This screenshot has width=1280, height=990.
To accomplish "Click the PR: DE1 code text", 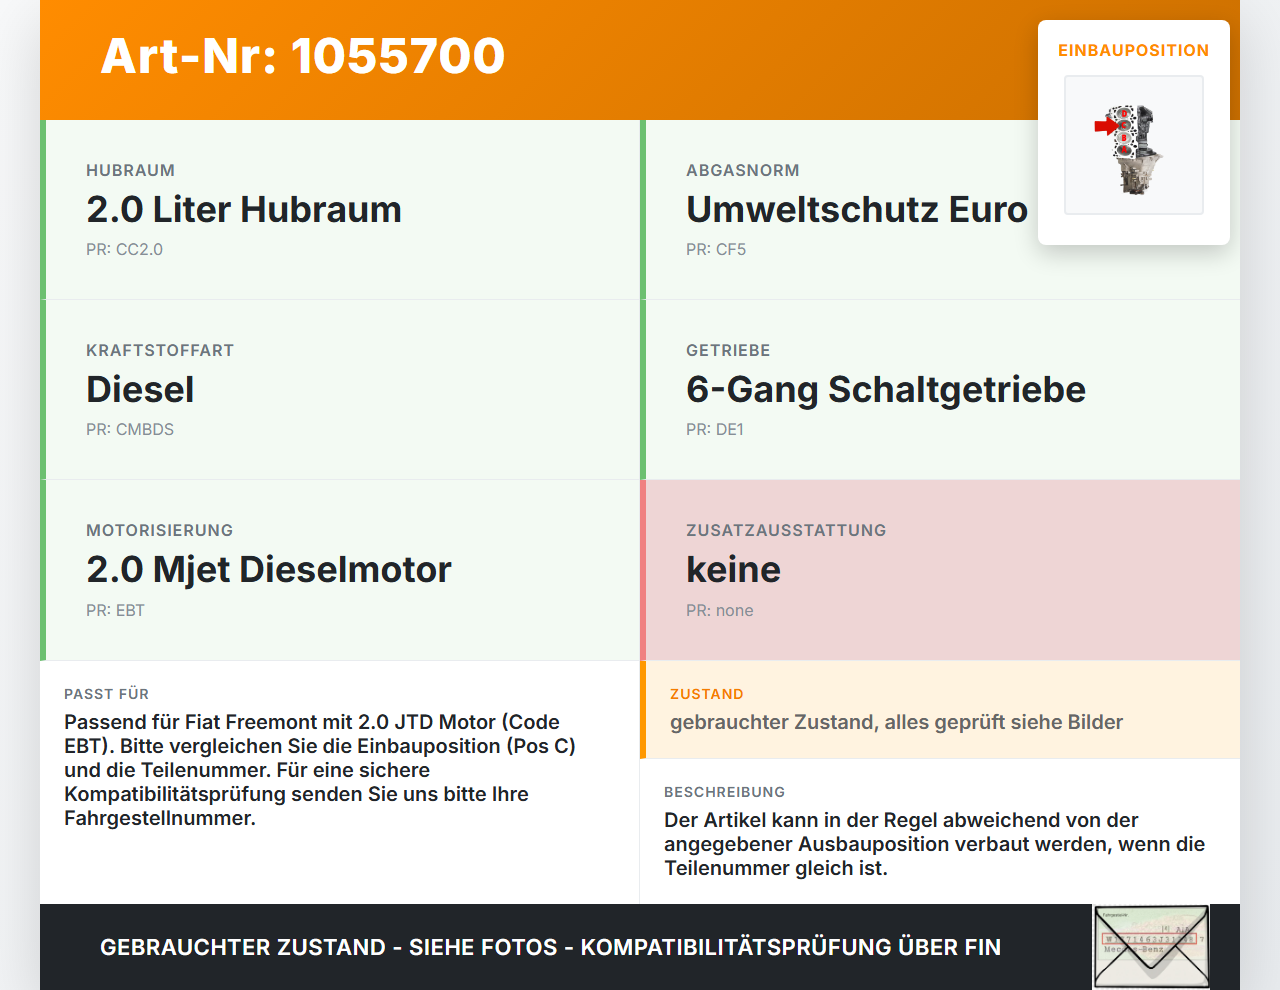I will click(x=715, y=429).
